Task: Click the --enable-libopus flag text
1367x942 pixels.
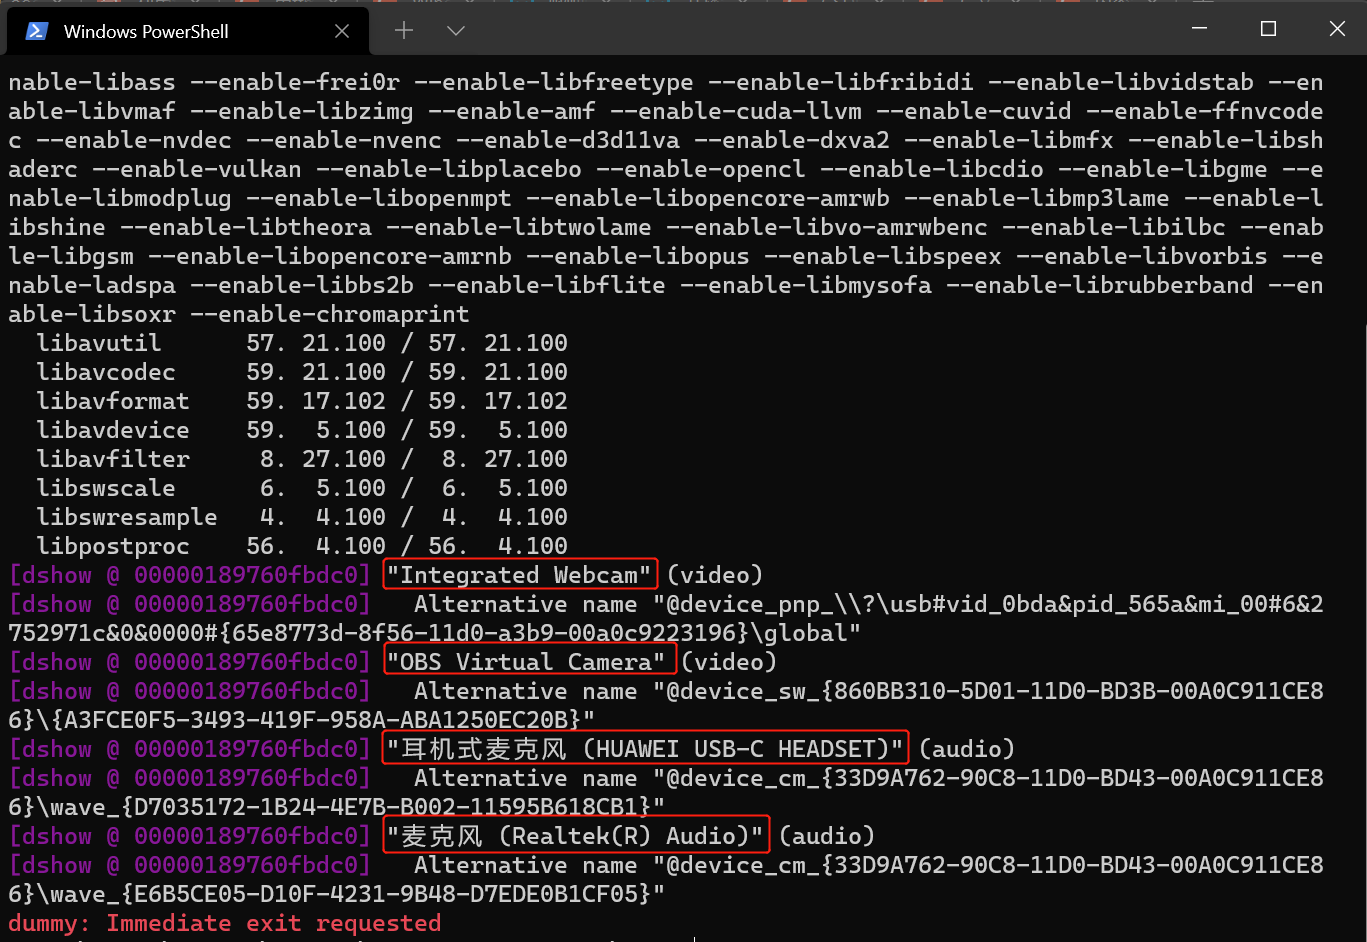Action: tap(638, 256)
